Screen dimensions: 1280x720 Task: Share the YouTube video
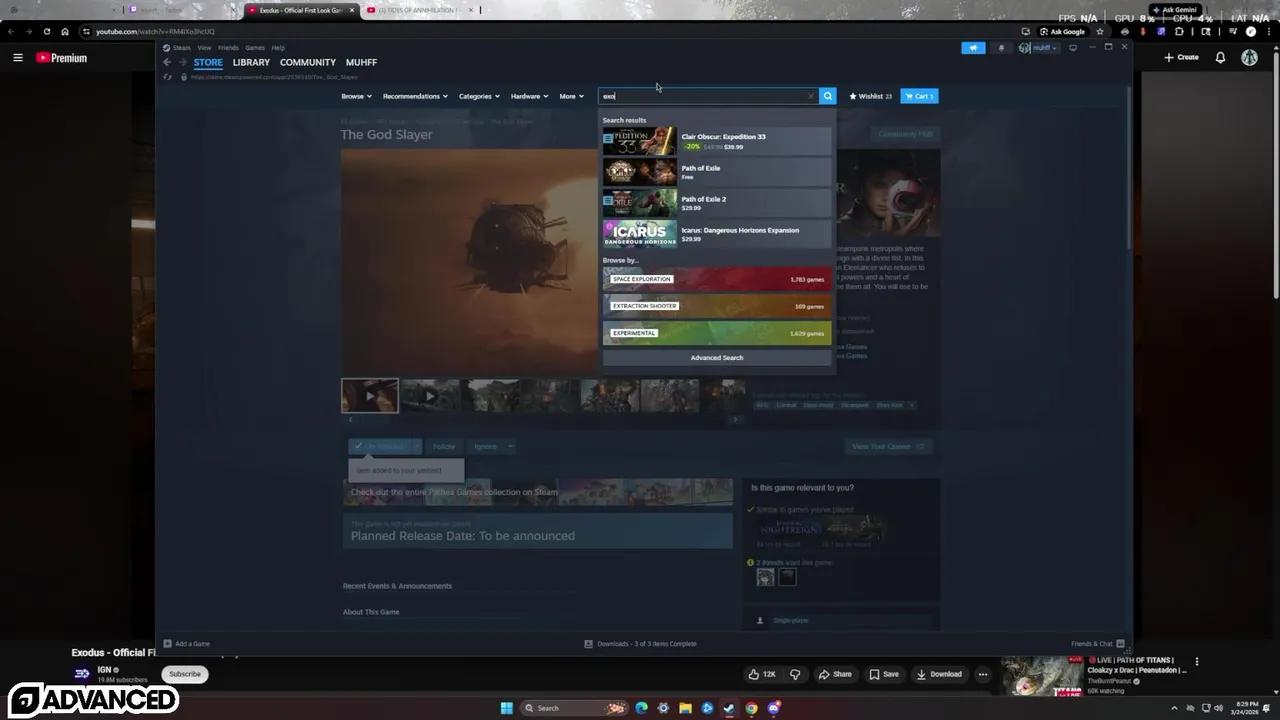(x=835, y=674)
